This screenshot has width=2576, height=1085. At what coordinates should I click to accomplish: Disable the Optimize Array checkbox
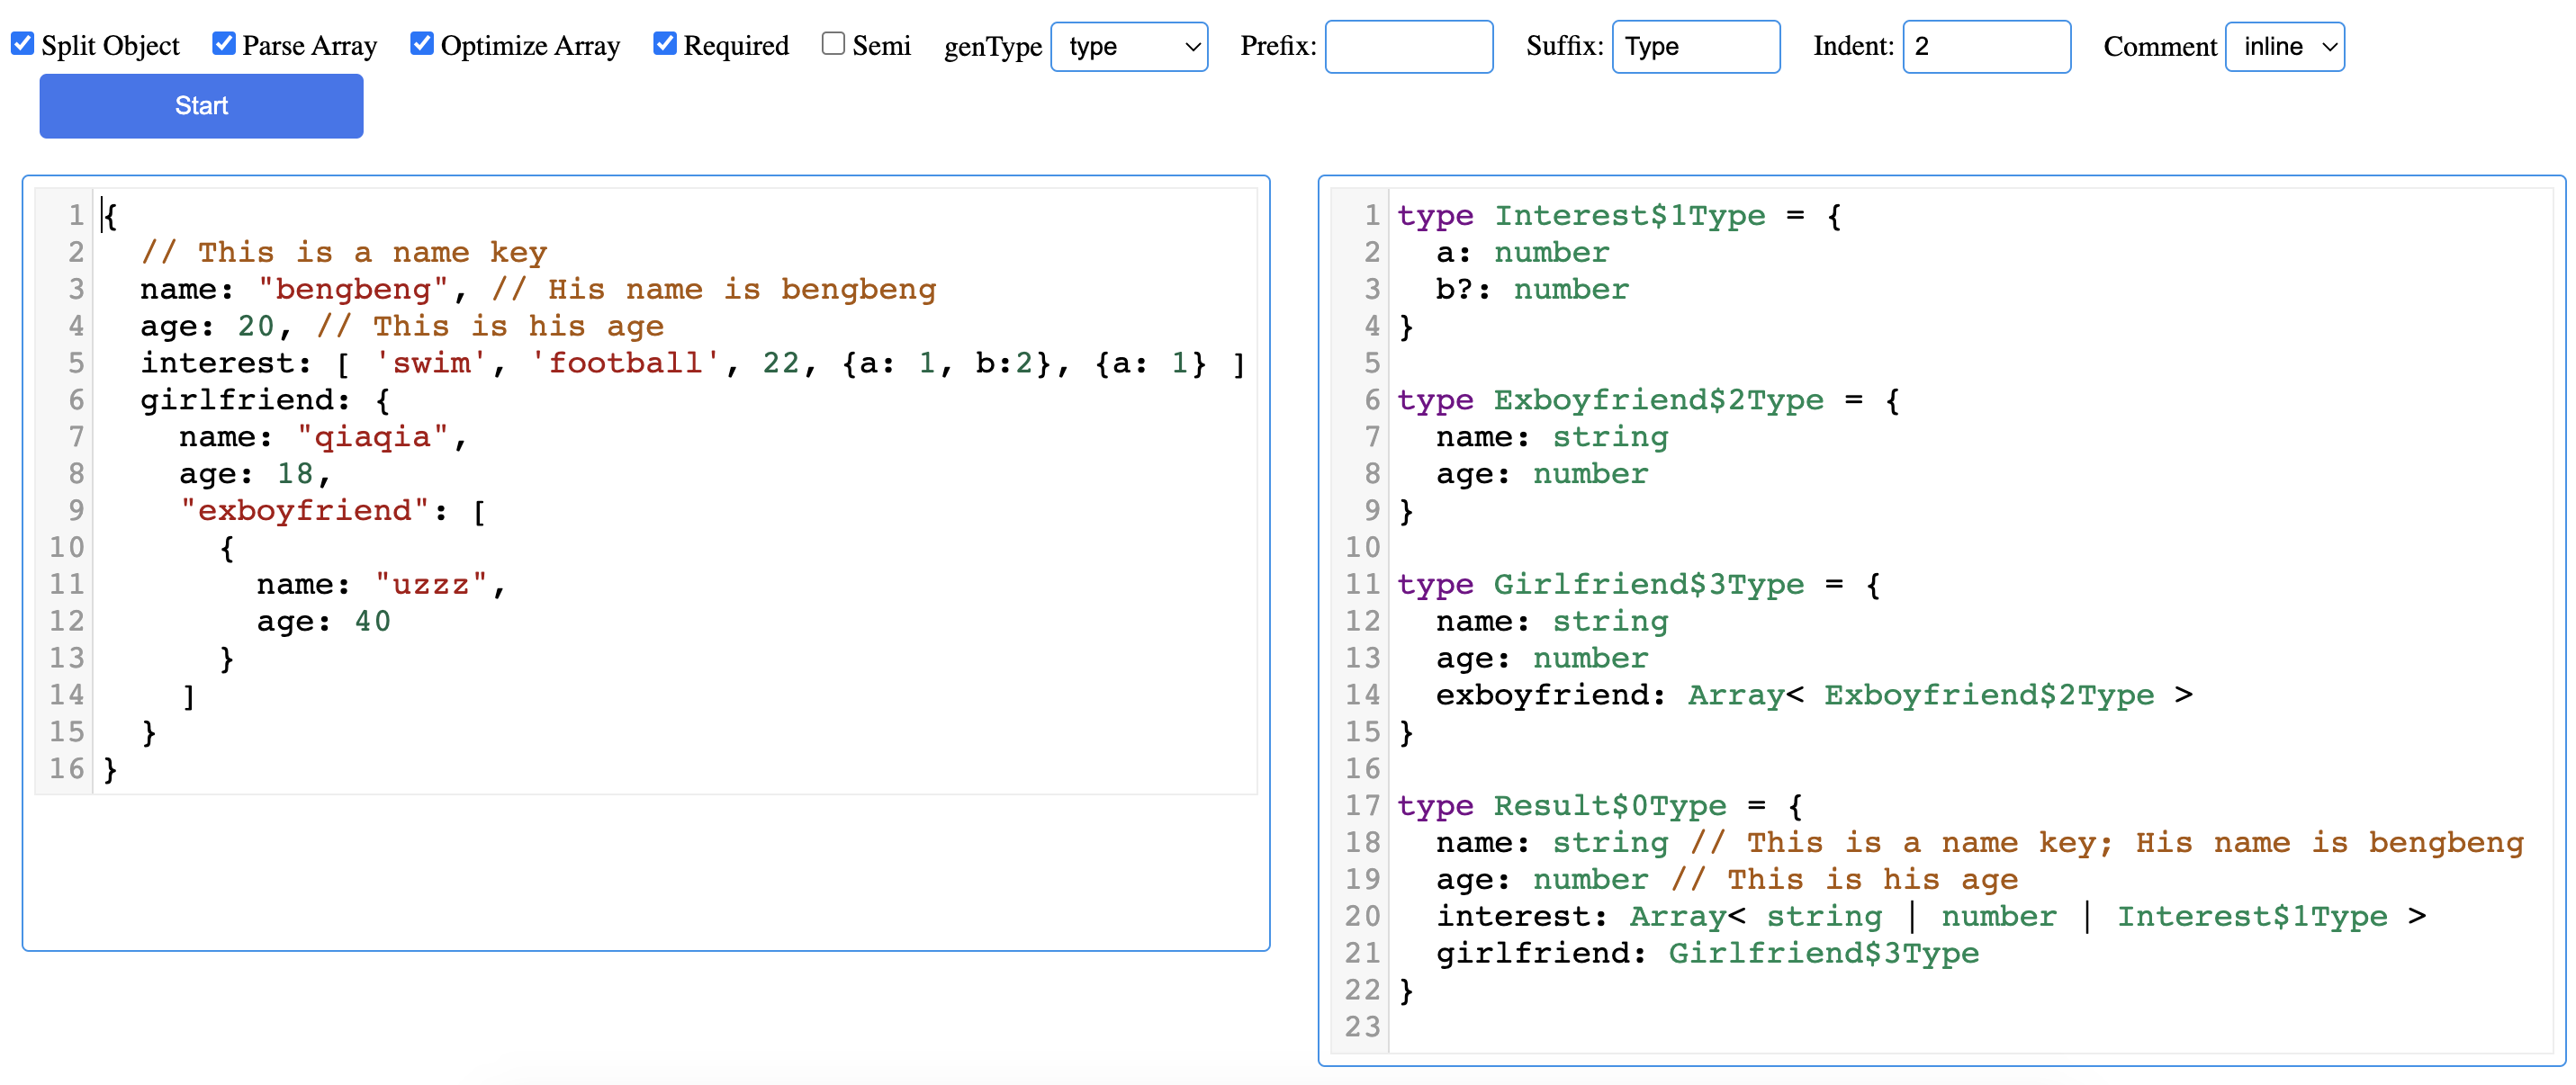click(422, 44)
